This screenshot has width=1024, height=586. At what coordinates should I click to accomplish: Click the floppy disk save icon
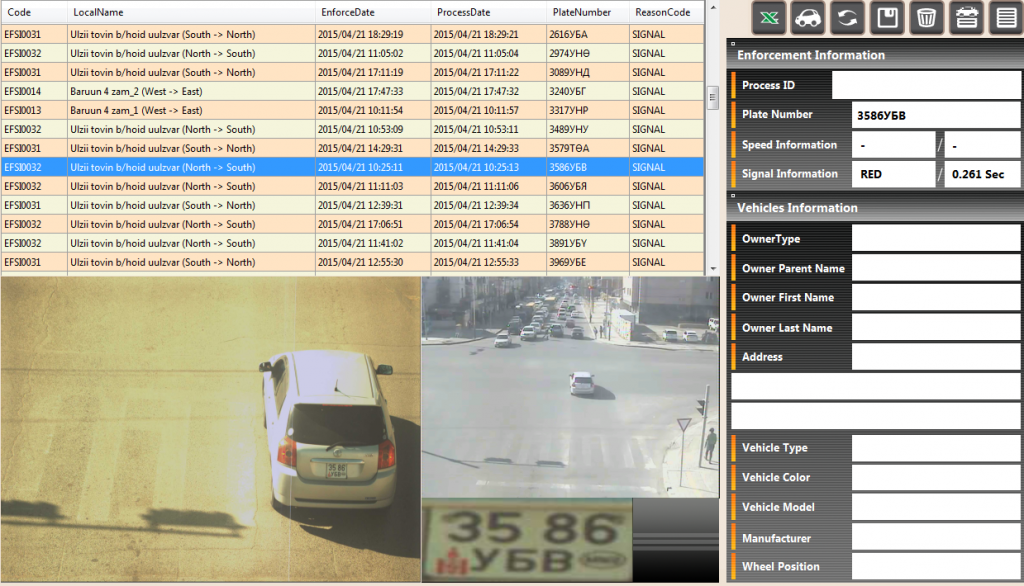click(x=887, y=18)
